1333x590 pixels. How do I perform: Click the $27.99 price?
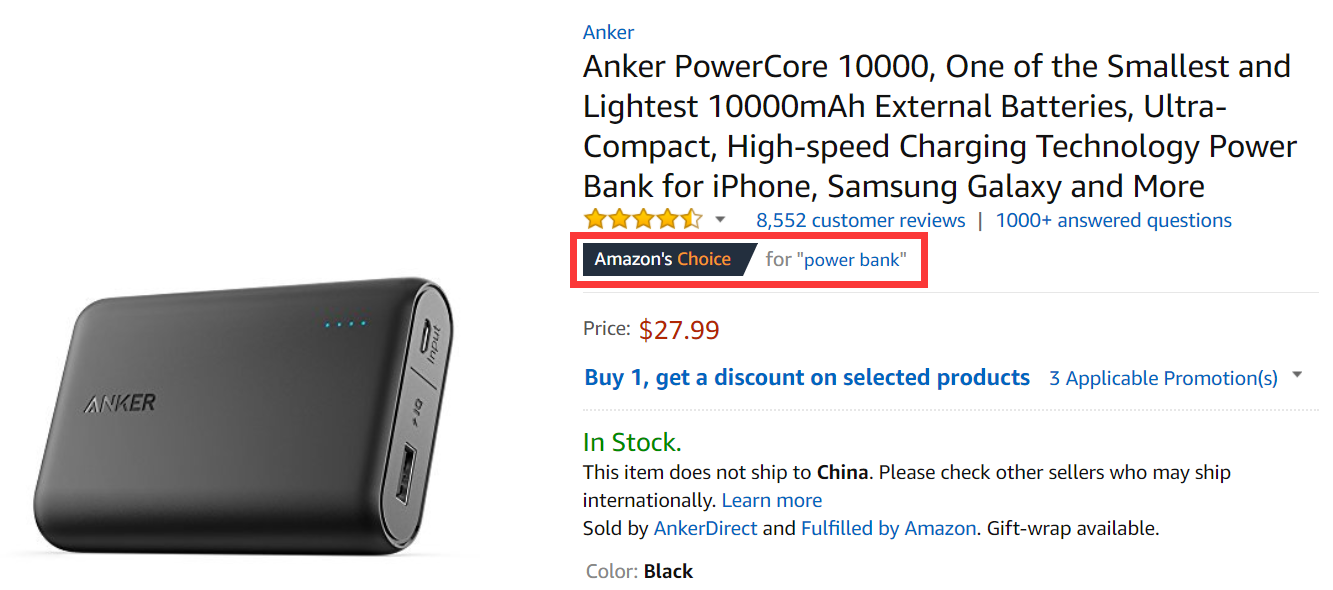679,329
